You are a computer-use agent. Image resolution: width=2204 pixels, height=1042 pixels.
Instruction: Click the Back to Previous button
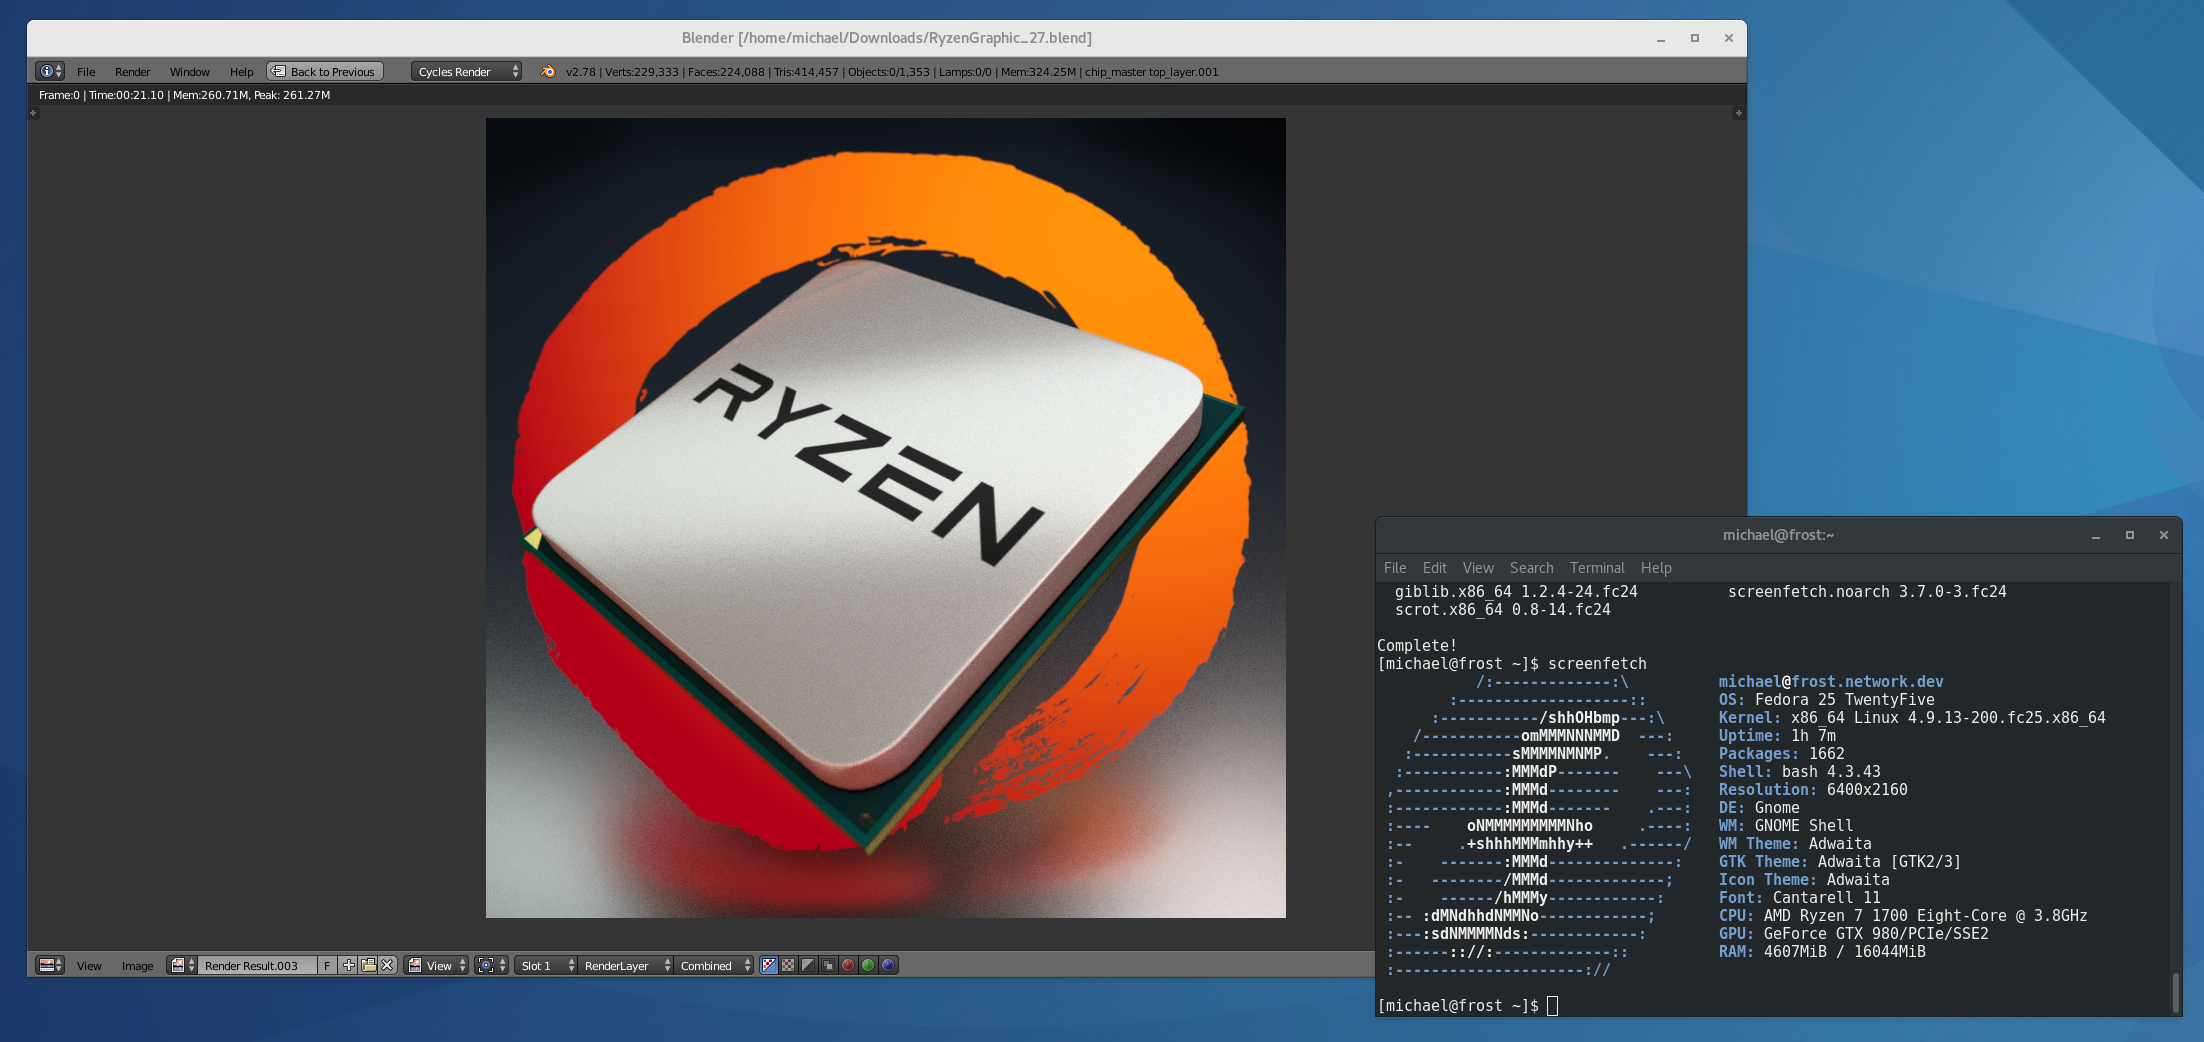coord(325,71)
